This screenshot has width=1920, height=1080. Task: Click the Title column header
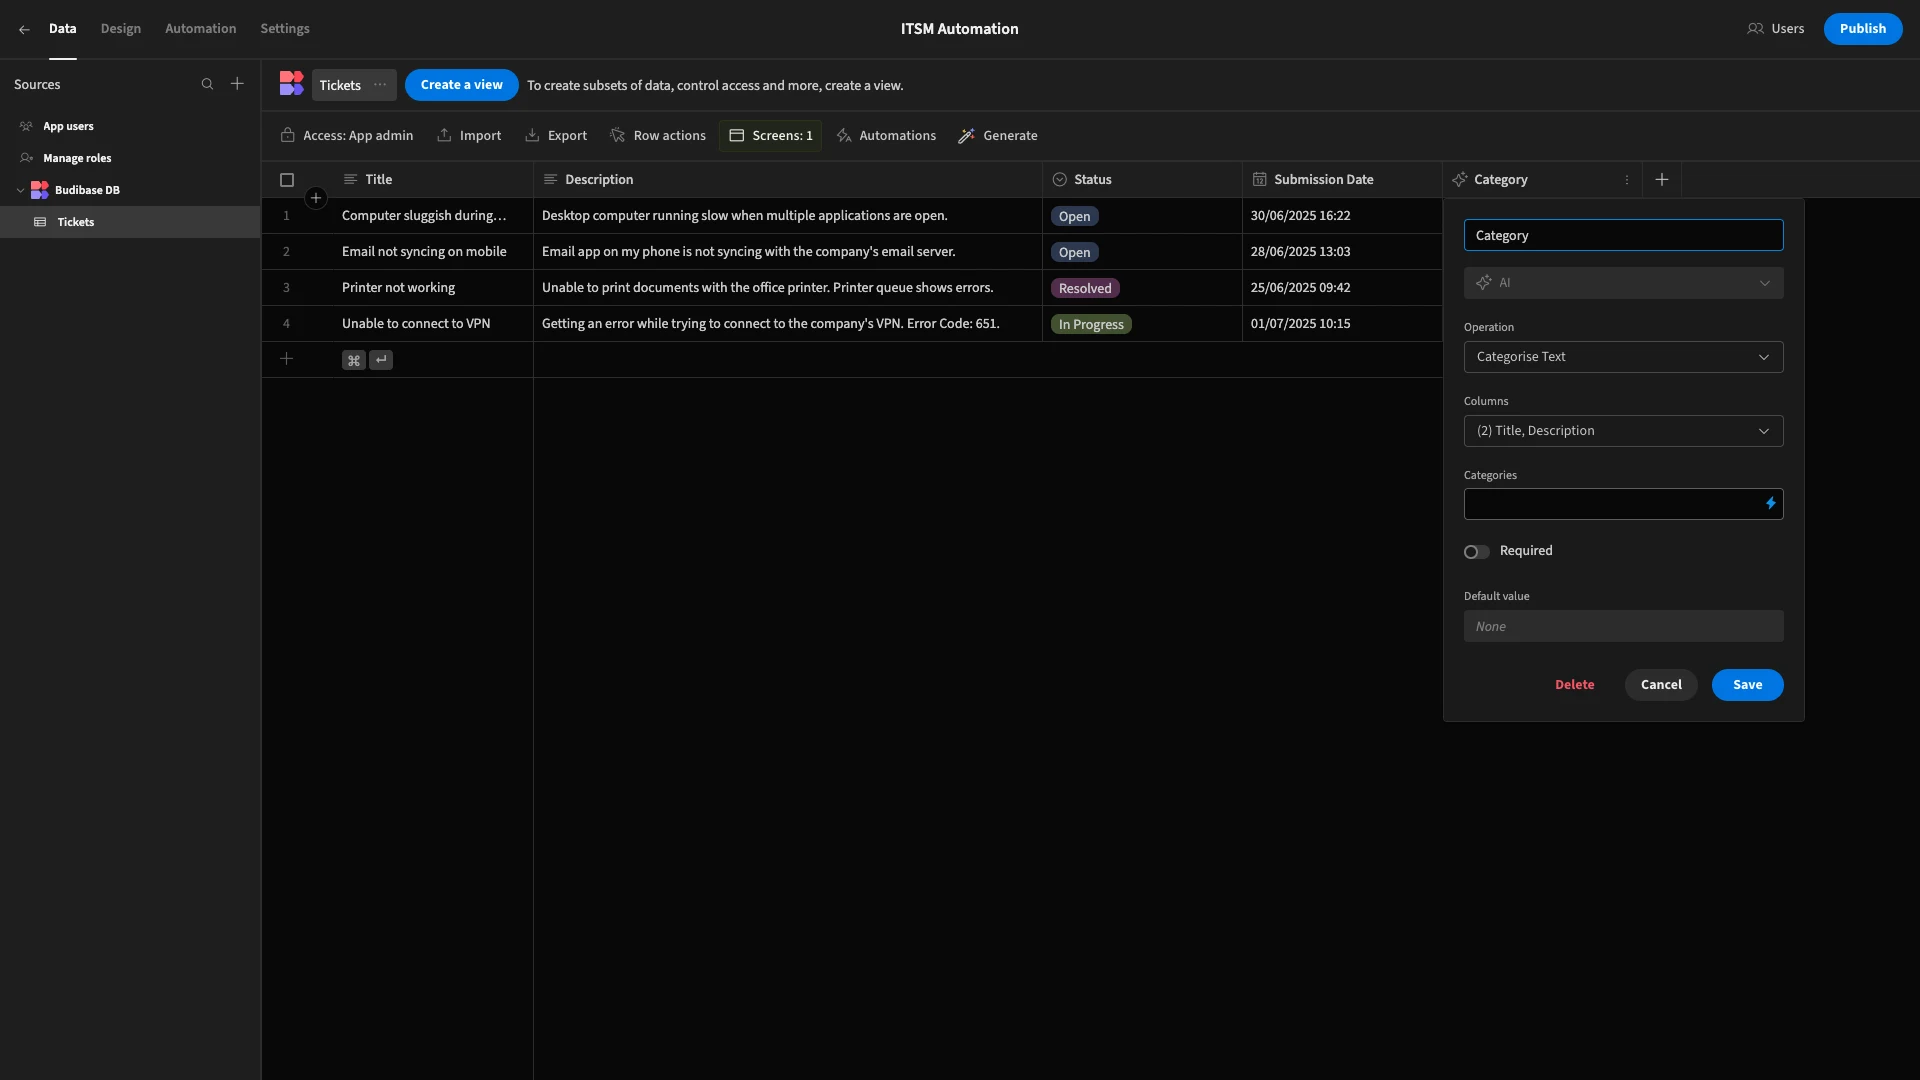(433, 180)
